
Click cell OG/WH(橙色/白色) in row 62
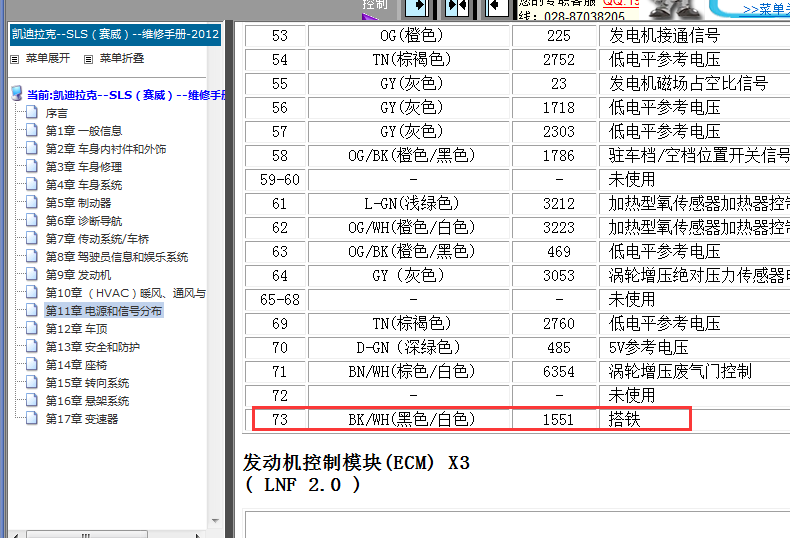click(411, 228)
